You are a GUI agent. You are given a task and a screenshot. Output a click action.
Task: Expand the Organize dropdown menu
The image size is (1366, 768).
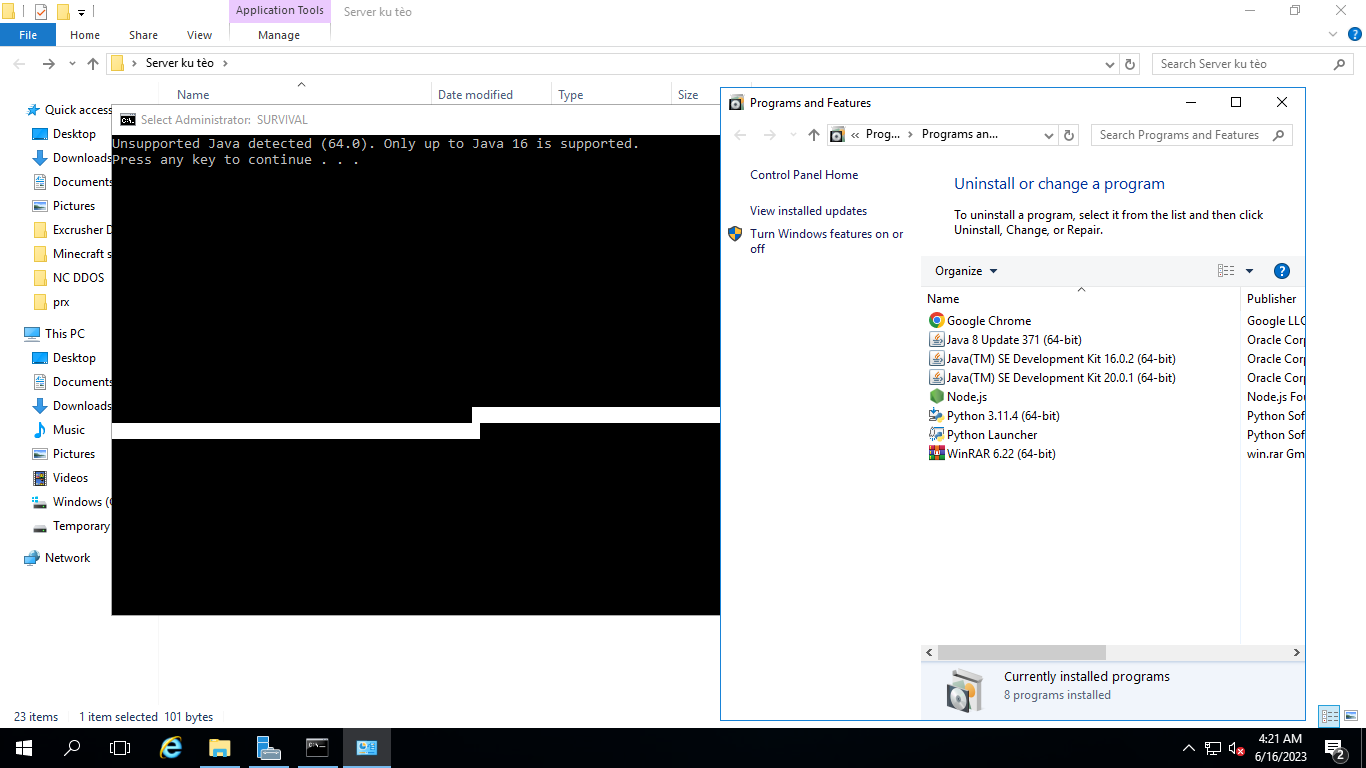click(966, 271)
